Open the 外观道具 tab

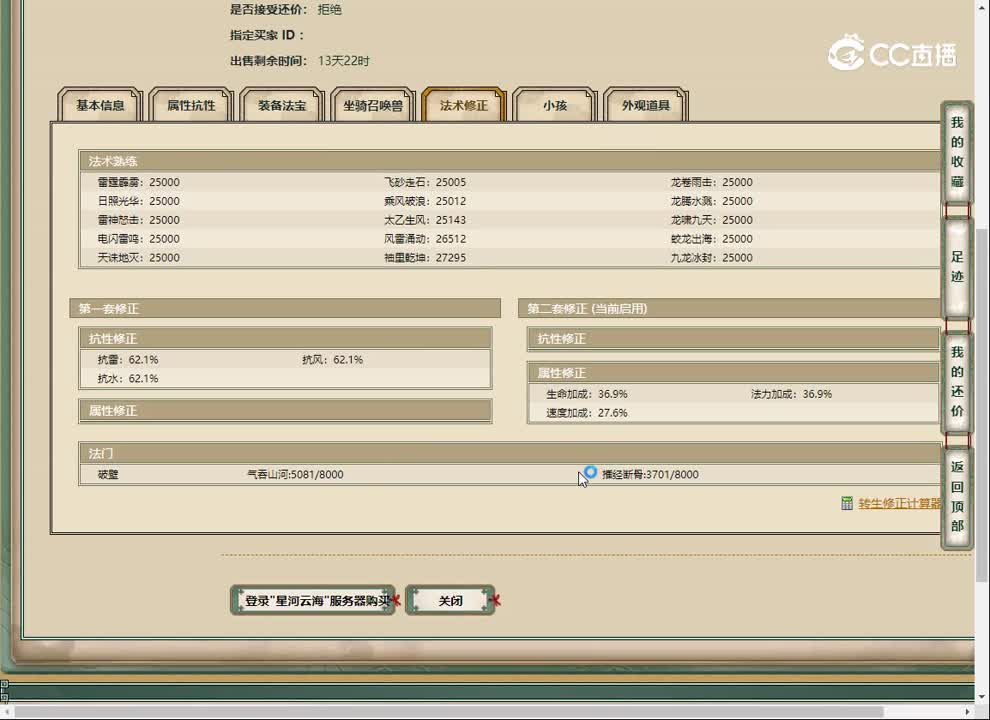click(x=646, y=105)
